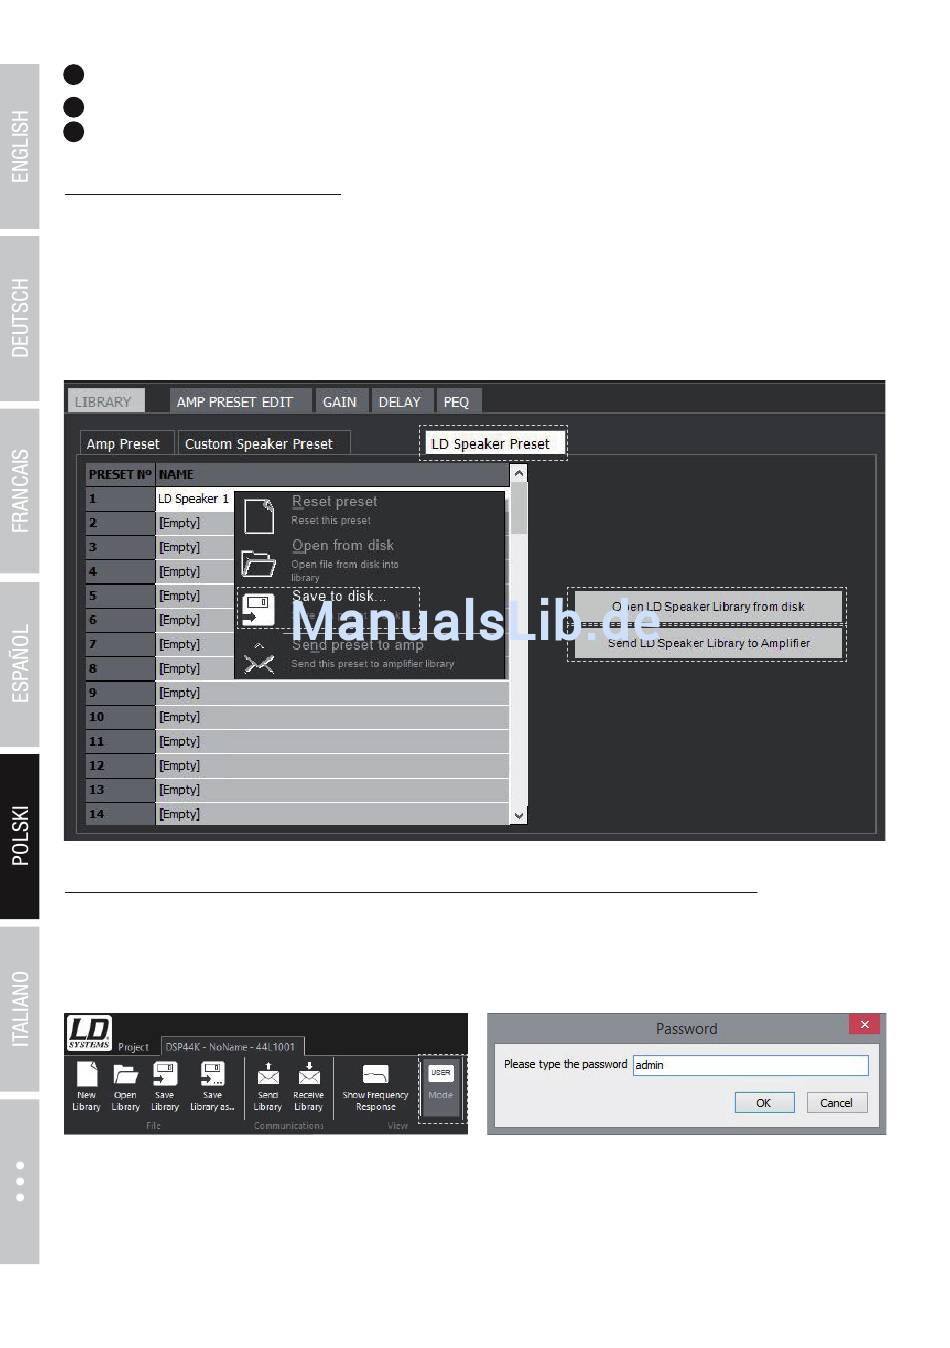Image resolution: width=950 pixels, height=1348 pixels.
Task: Go to the DELAY tab
Action: (400, 402)
